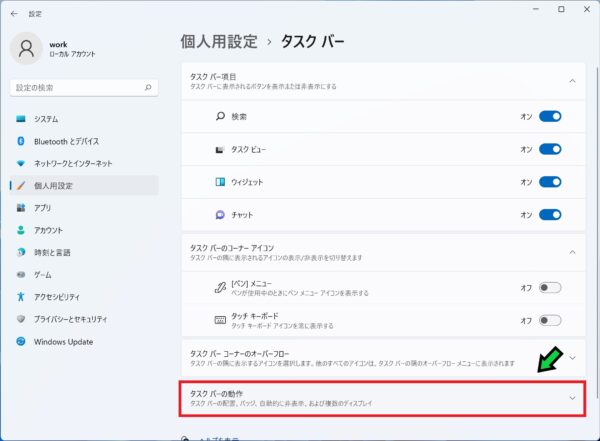The width and height of the screenshot is (600, 441).
Task: Open アカウント settings category
Action: (x=84, y=230)
